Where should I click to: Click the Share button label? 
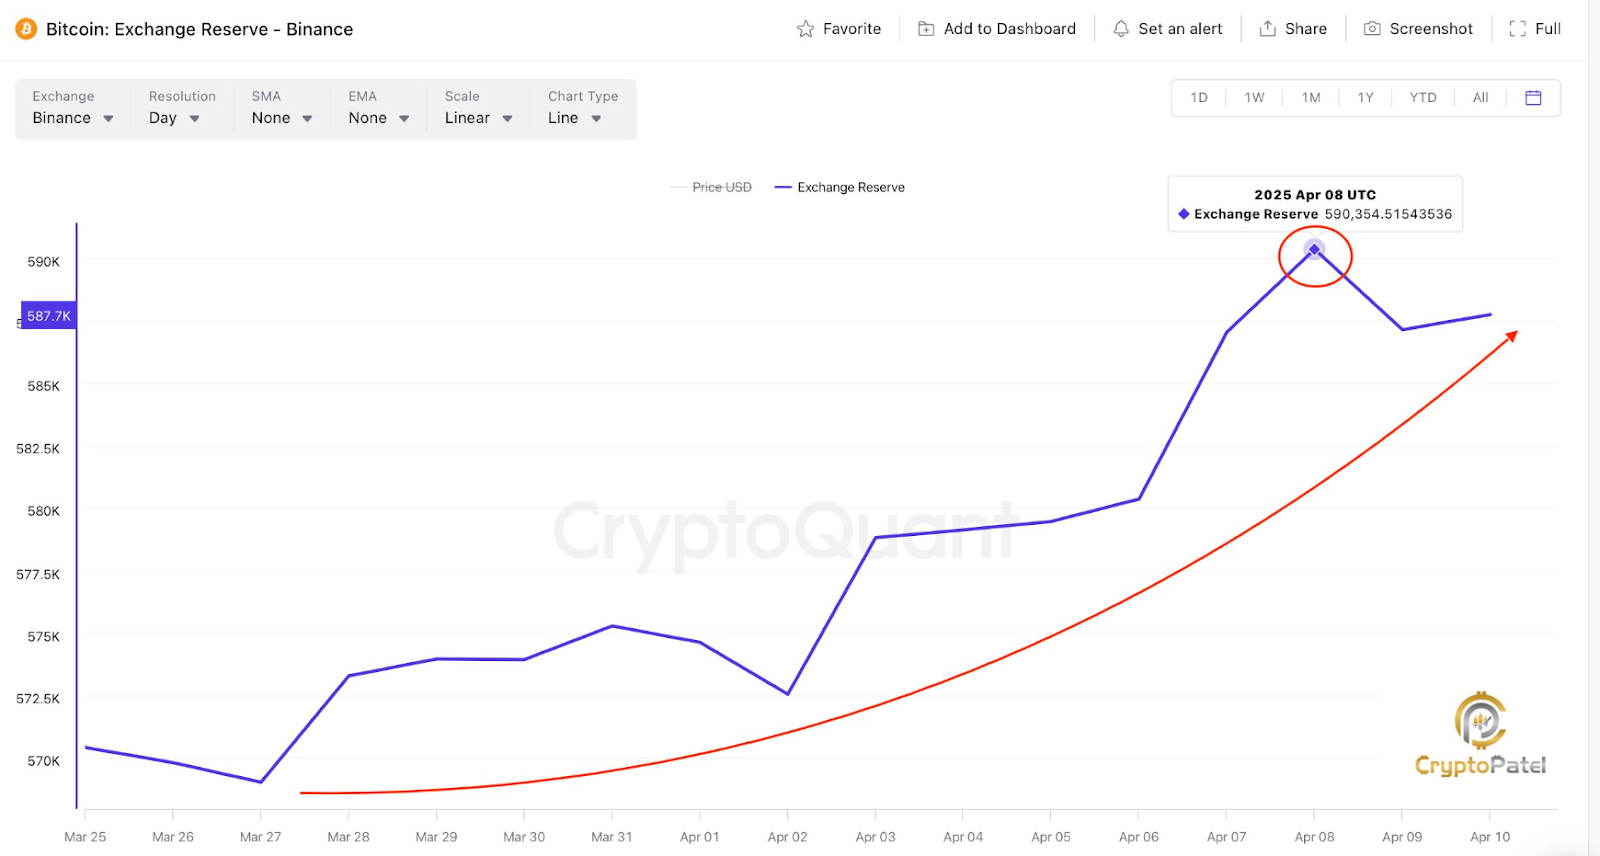pos(1306,29)
